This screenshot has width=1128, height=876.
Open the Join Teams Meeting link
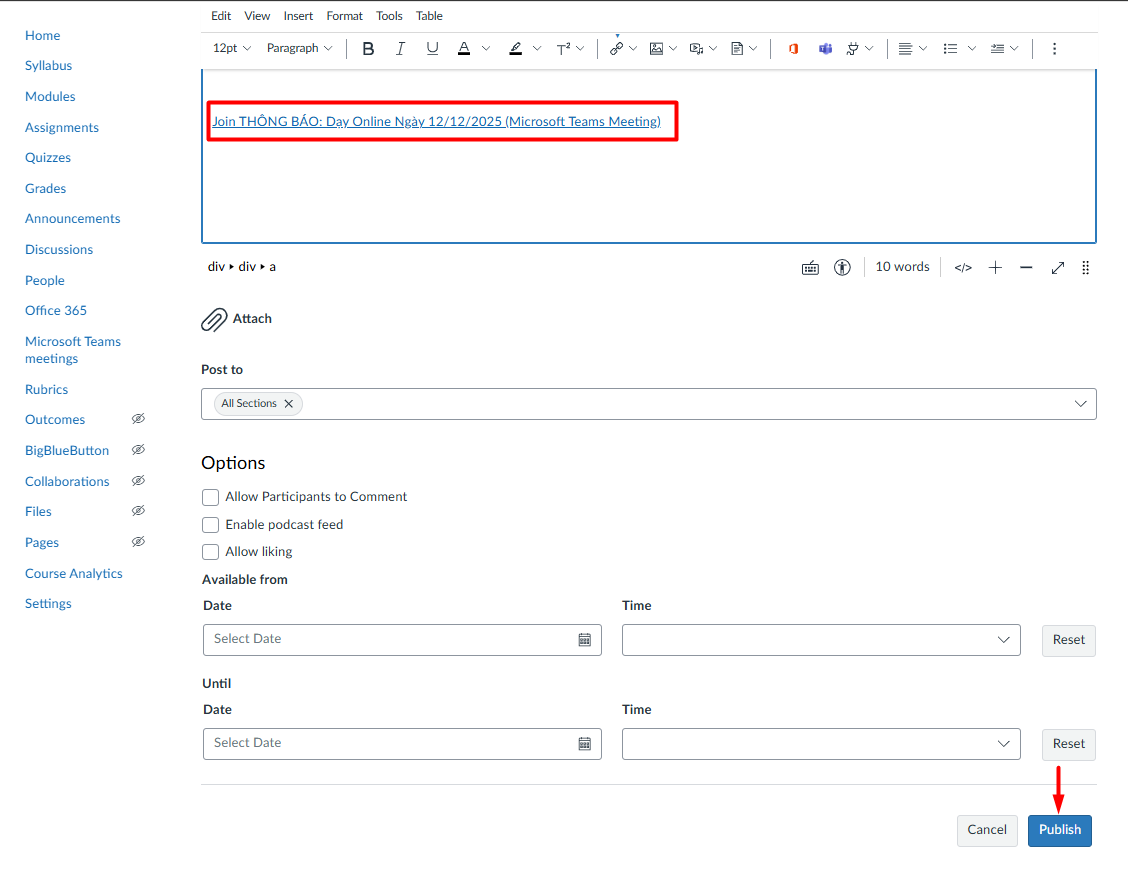(x=436, y=121)
